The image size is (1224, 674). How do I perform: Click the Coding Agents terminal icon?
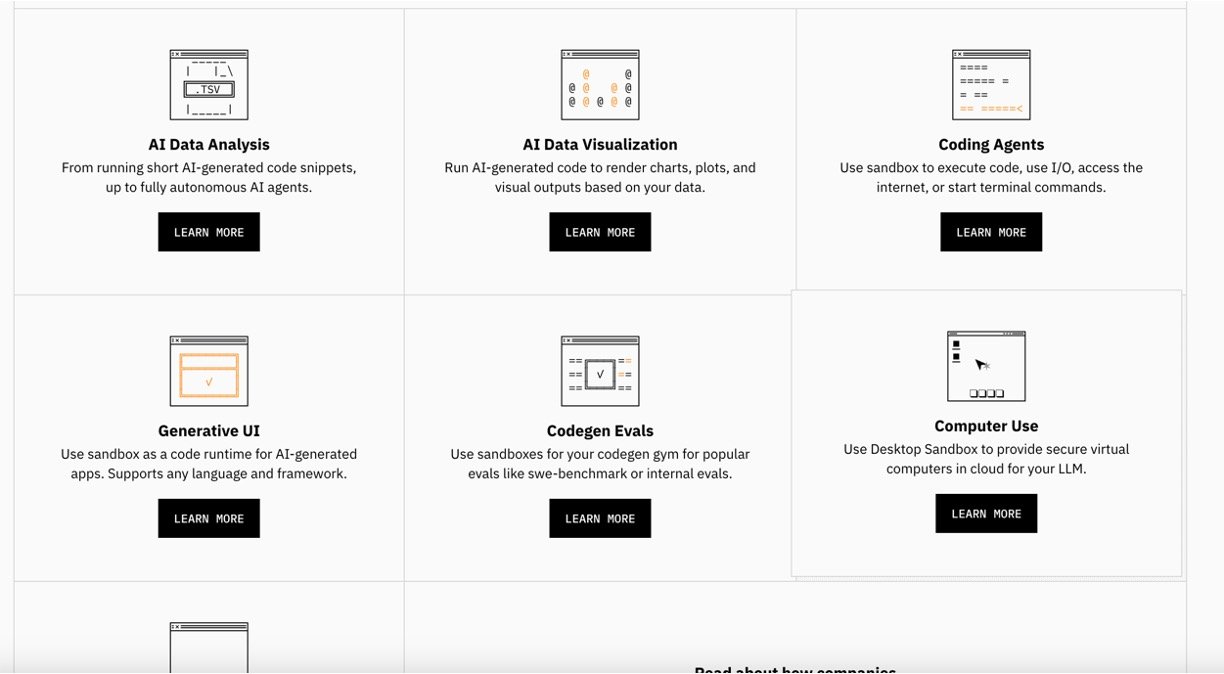pos(991,85)
